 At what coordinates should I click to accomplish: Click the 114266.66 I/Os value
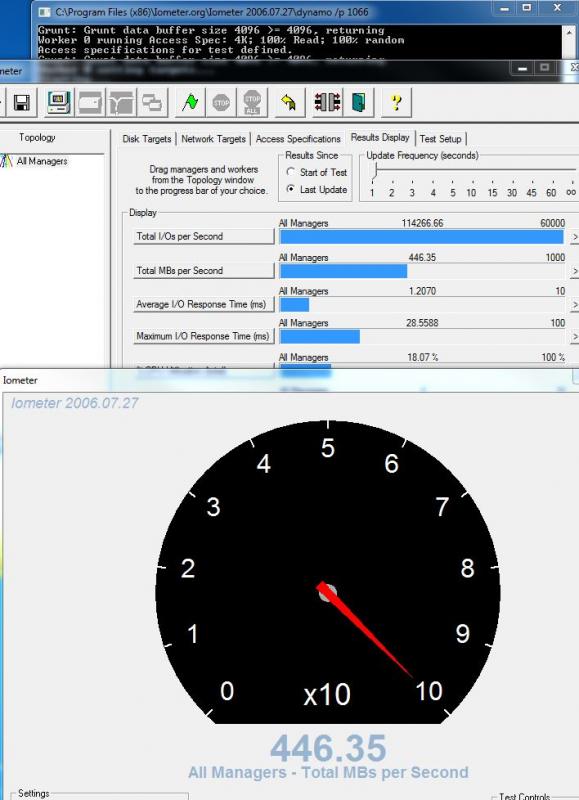click(422, 223)
